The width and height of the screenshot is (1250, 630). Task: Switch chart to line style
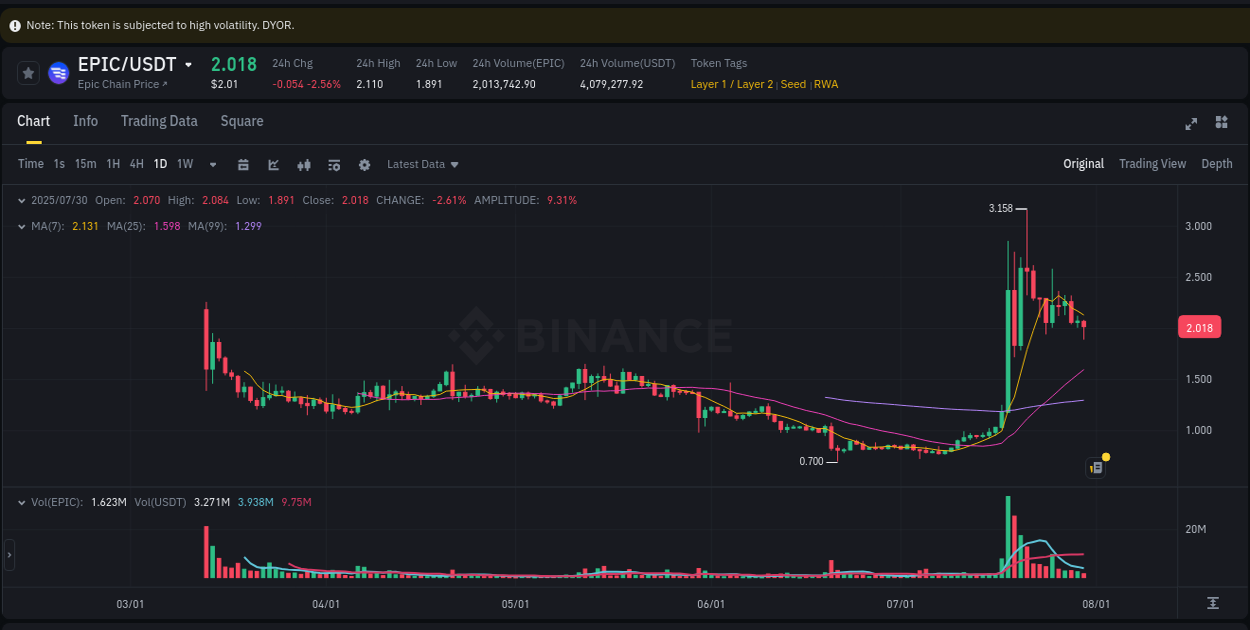[273, 164]
